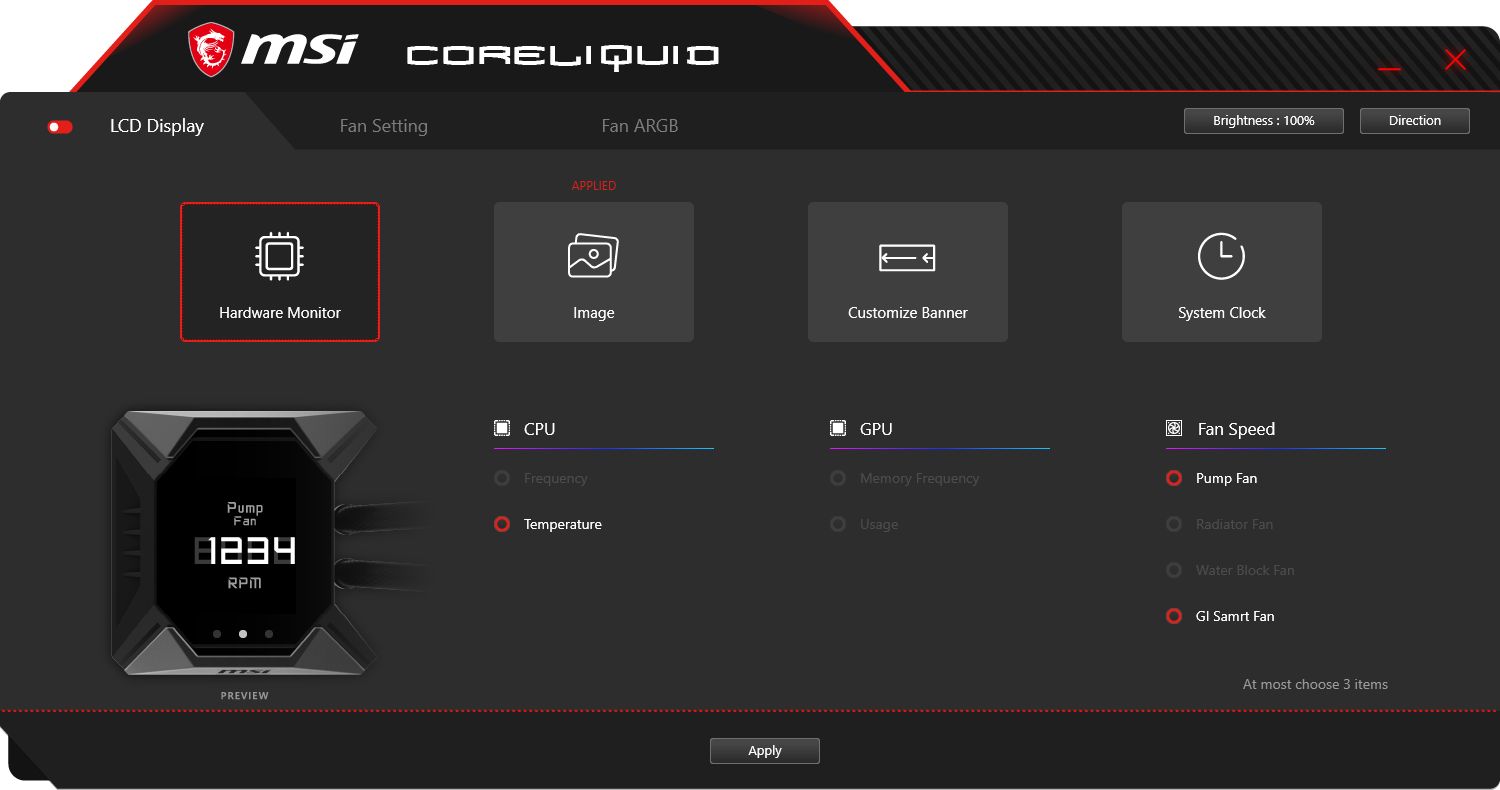The image size is (1500, 790).
Task: Open the Fan ARGB tab
Action: tap(640, 126)
